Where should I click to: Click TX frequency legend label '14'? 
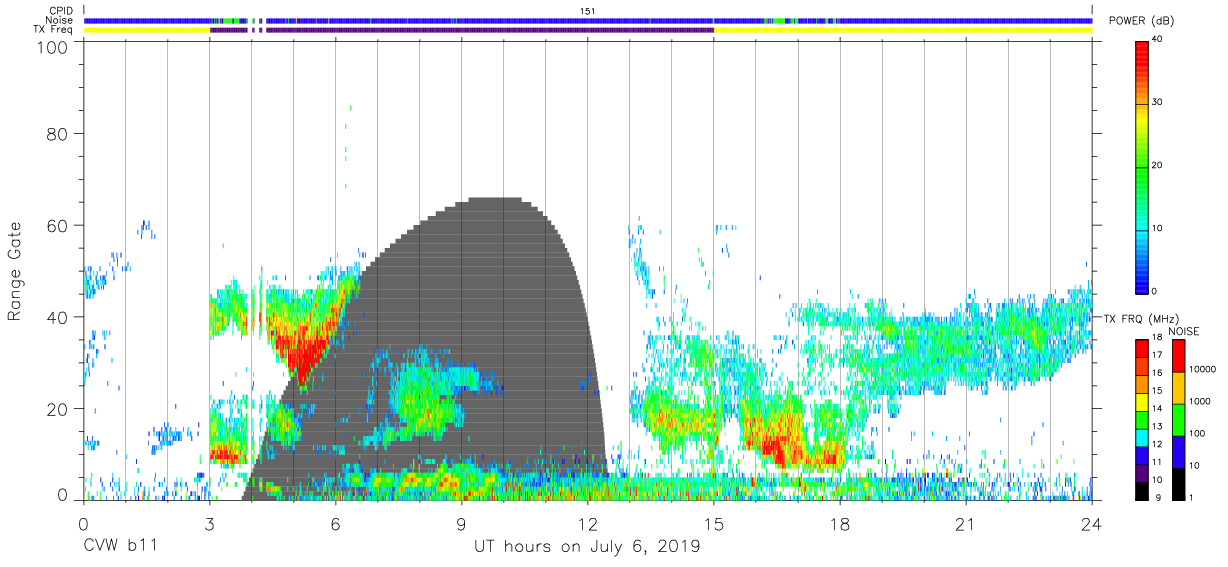[x=1157, y=410]
